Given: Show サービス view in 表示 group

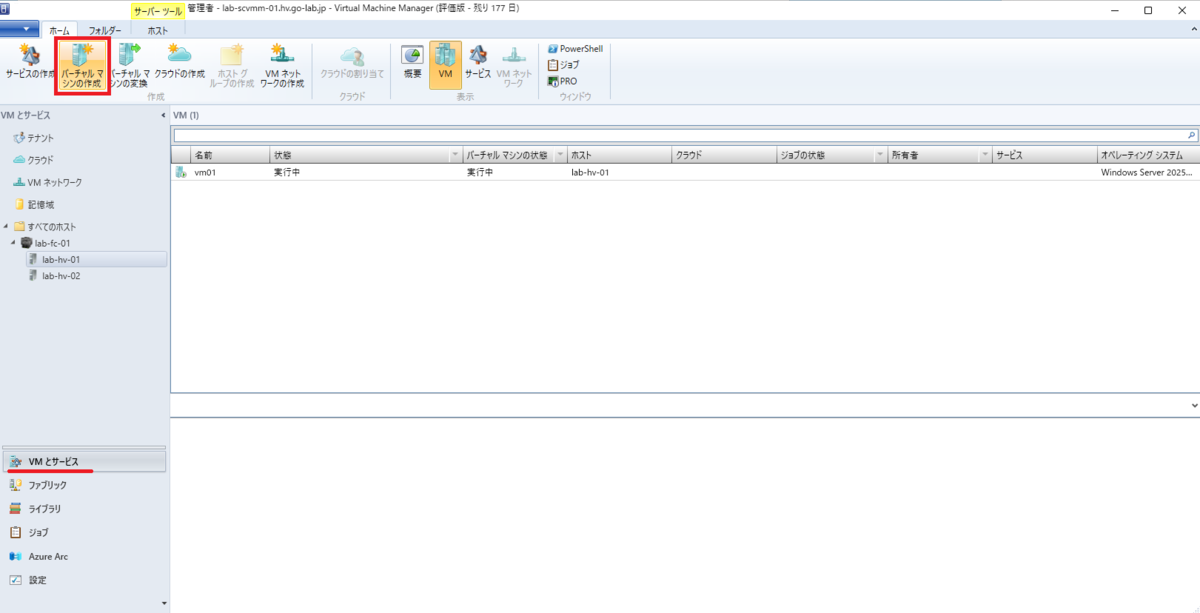Looking at the screenshot, I should (478, 62).
